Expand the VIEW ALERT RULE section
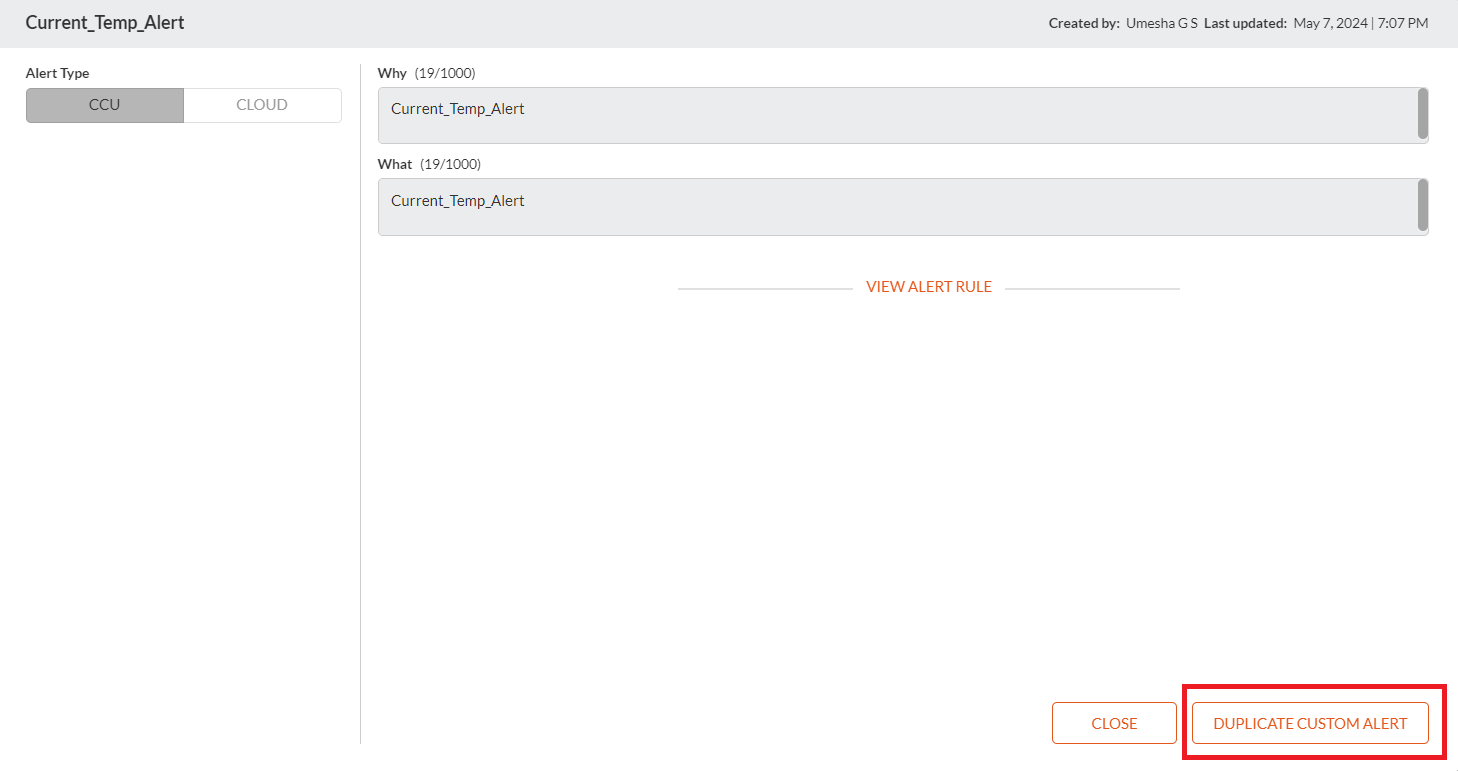 [x=928, y=286]
